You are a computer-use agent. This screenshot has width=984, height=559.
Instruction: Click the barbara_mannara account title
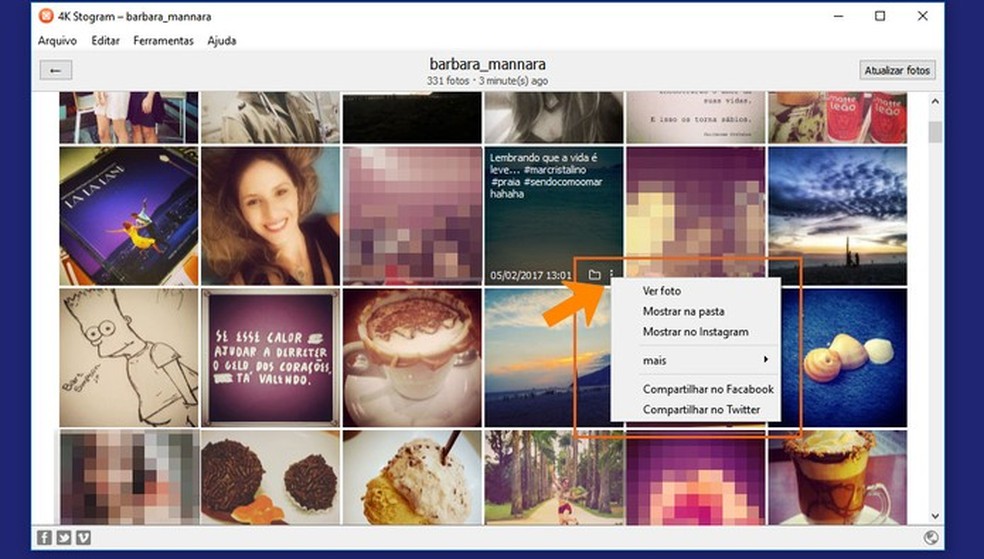pos(488,64)
